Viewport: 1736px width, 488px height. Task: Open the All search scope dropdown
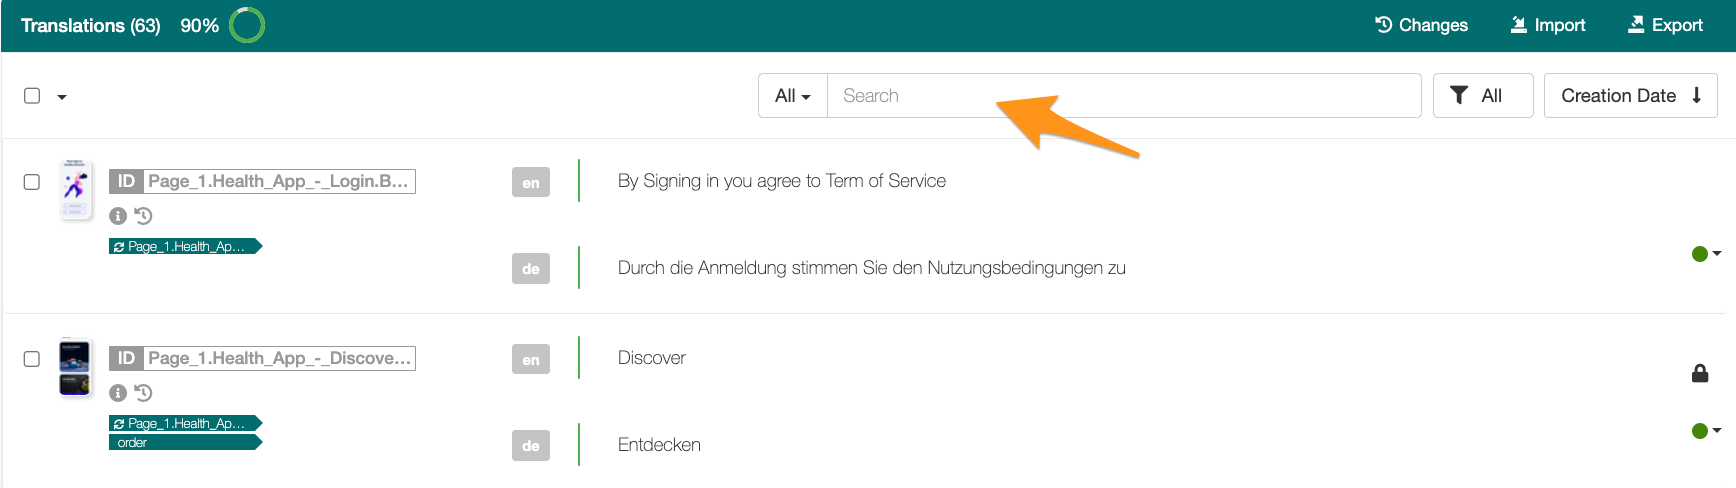(793, 96)
